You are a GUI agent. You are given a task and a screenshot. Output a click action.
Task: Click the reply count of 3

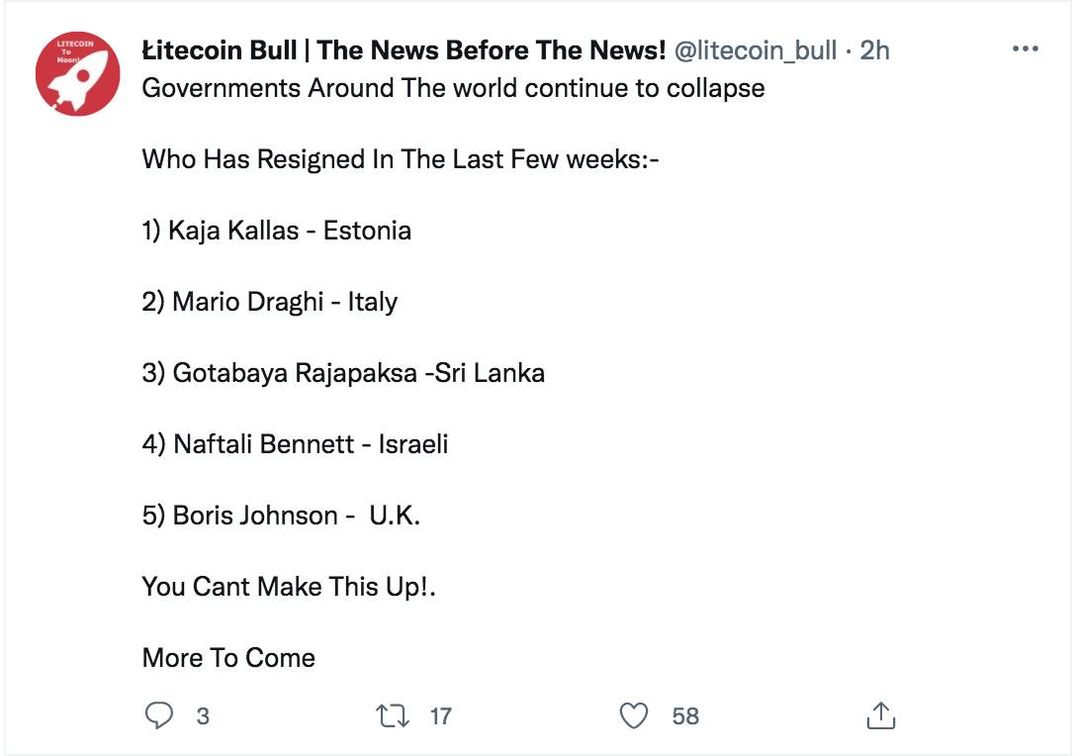click(203, 716)
